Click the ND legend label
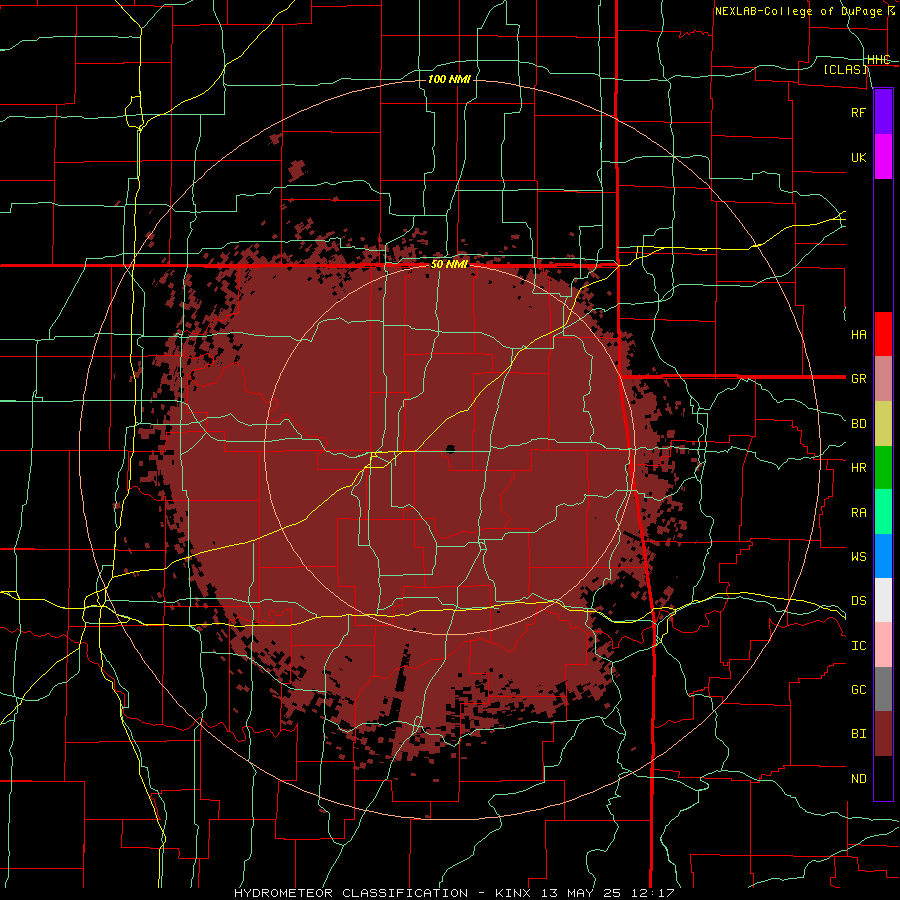Viewport: 900px width, 900px height. click(858, 778)
